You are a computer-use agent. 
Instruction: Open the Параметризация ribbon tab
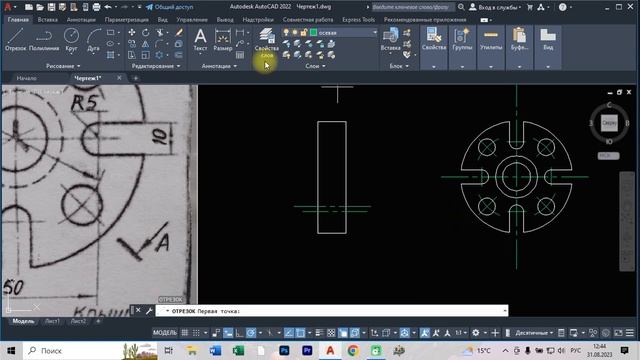[127, 20]
